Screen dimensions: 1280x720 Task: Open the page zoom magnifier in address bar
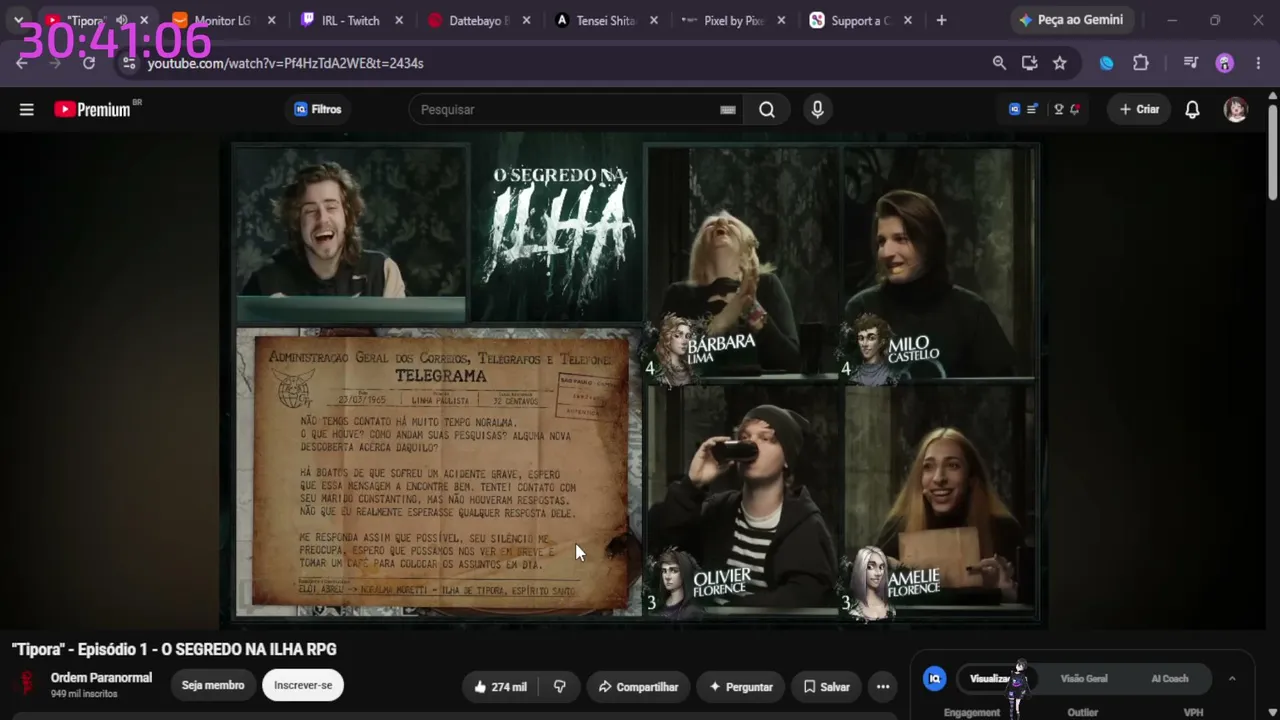[x=999, y=63]
